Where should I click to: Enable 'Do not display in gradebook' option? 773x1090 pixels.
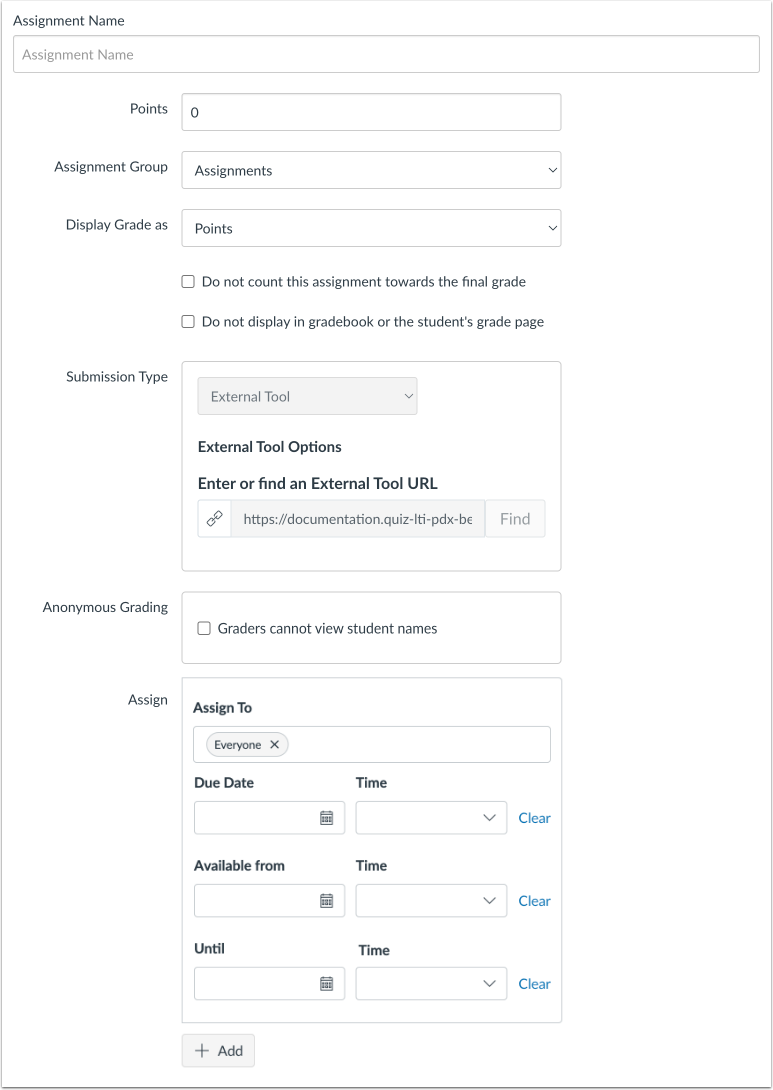tap(188, 322)
